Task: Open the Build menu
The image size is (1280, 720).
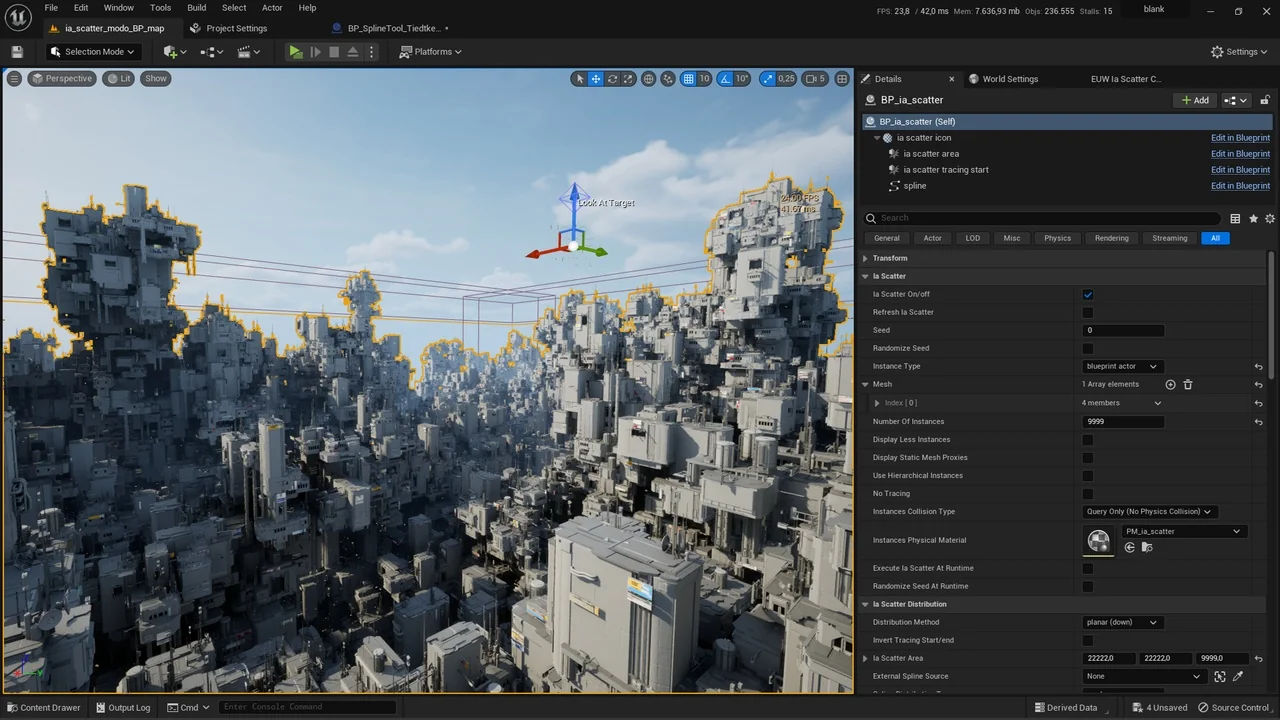Action: click(197, 8)
